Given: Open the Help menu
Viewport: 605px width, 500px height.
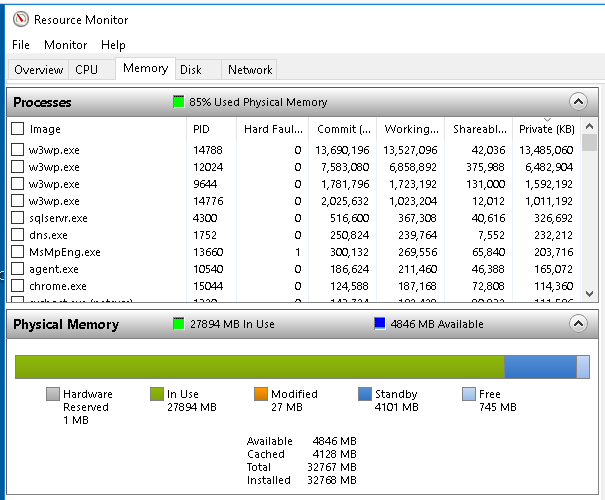Looking at the screenshot, I should pyautogui.click(x=113, y=45).
